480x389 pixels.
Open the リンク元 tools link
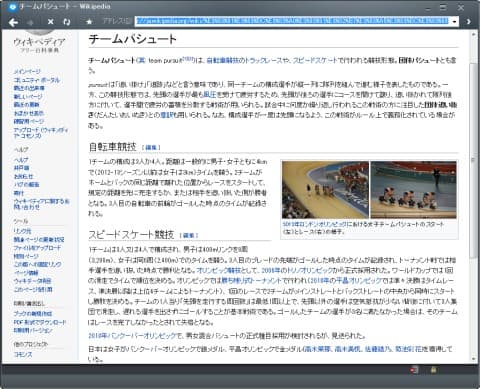22,231
